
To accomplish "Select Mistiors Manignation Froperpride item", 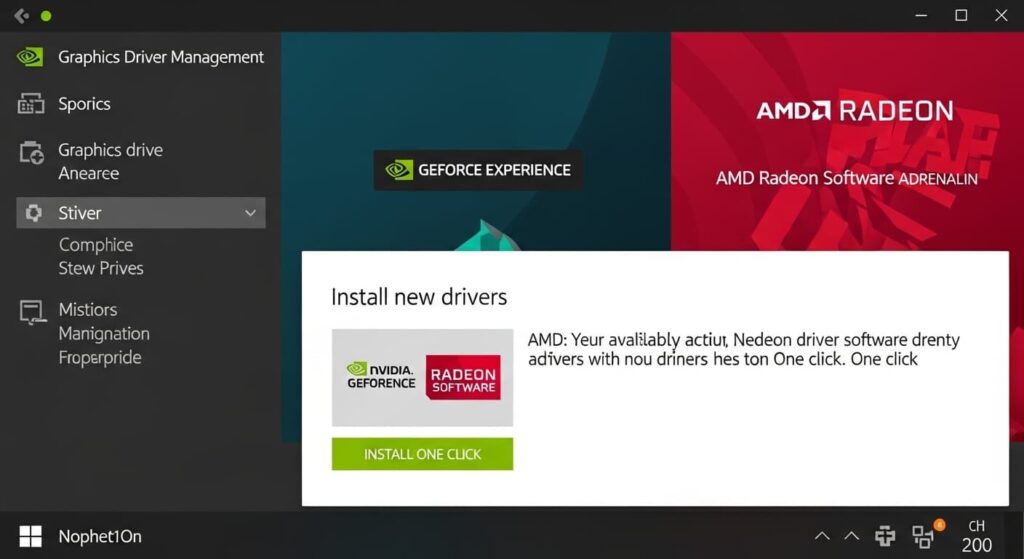I will (x=104, y=333).
